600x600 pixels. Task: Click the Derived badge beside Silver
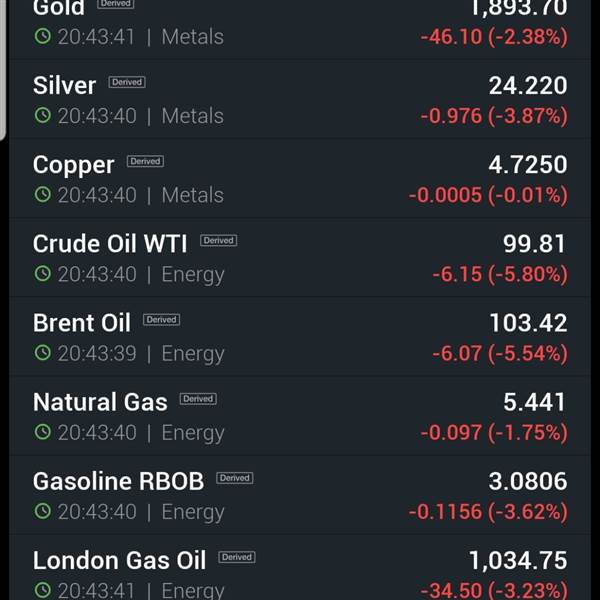127,82
